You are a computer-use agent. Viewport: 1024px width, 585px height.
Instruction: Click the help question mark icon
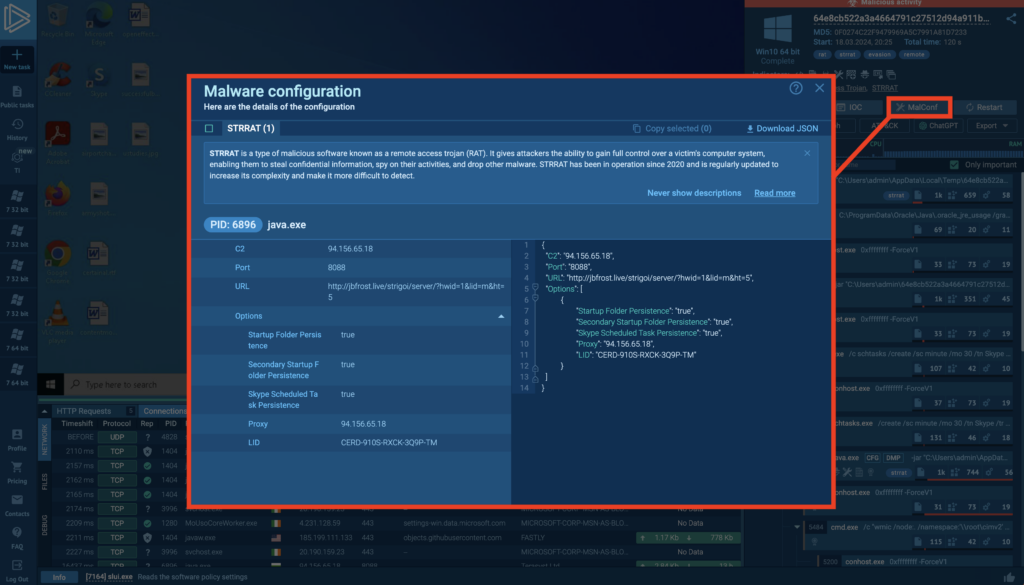pyautogui.click(x=796, y=88)
